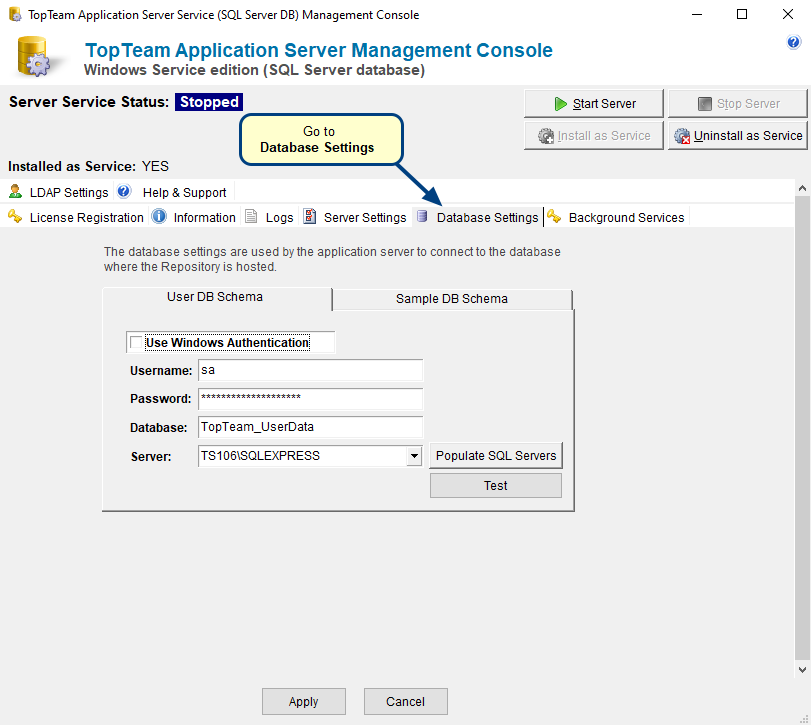This screenshot has height=725, width=811.
Task: Click the Install as Service button
Action: pos(594,135)
